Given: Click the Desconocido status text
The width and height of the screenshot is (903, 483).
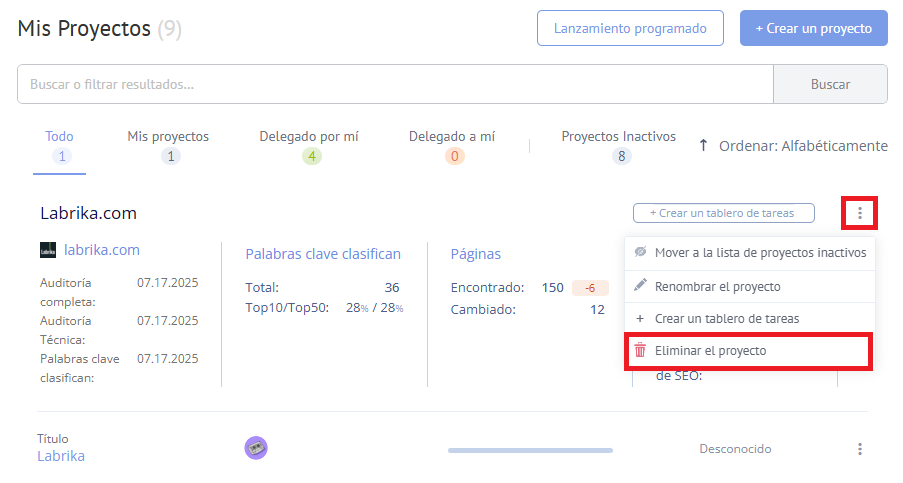Looking at the screenshot, I should 735,449.
